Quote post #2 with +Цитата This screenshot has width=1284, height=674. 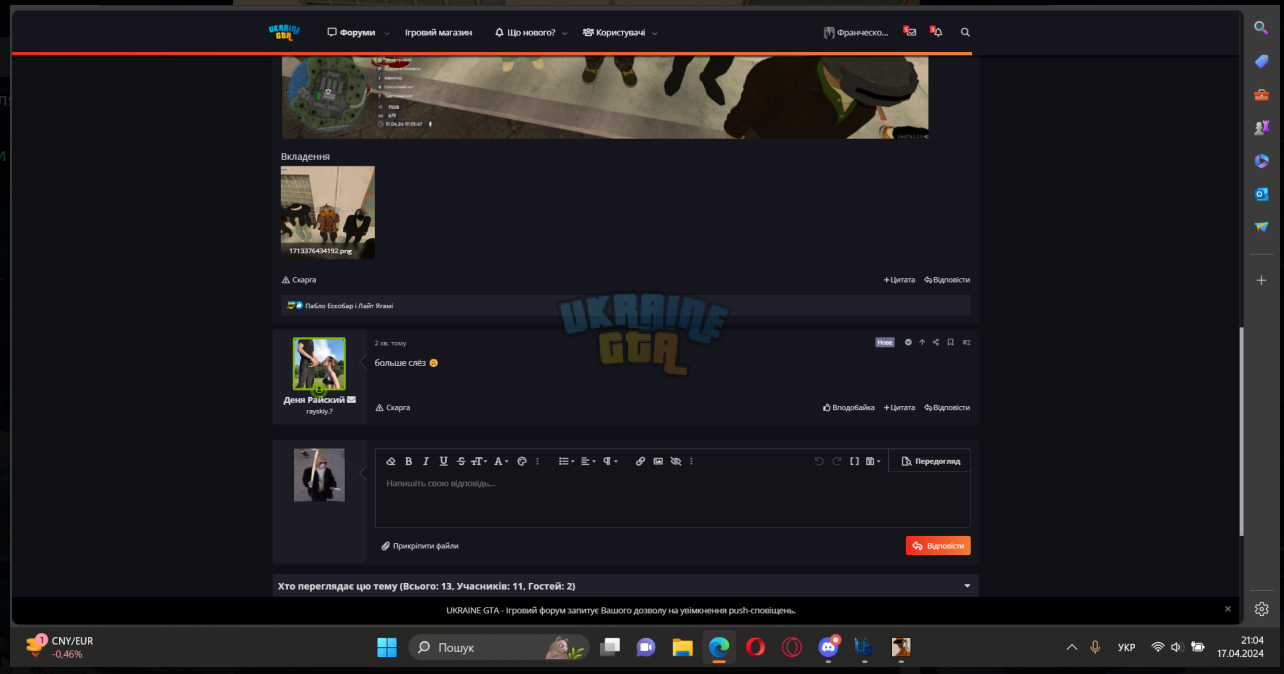[x=899, y=408]
